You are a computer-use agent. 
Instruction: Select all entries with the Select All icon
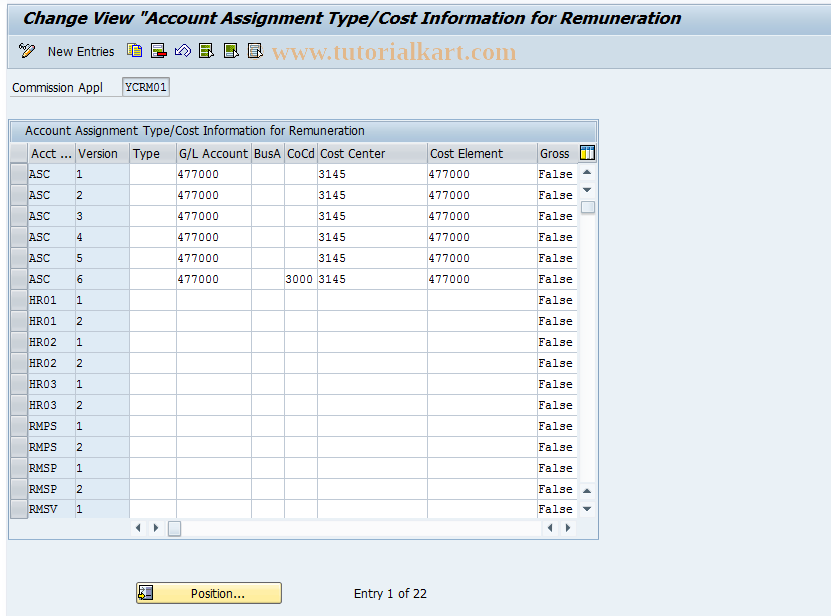[206, 51]
